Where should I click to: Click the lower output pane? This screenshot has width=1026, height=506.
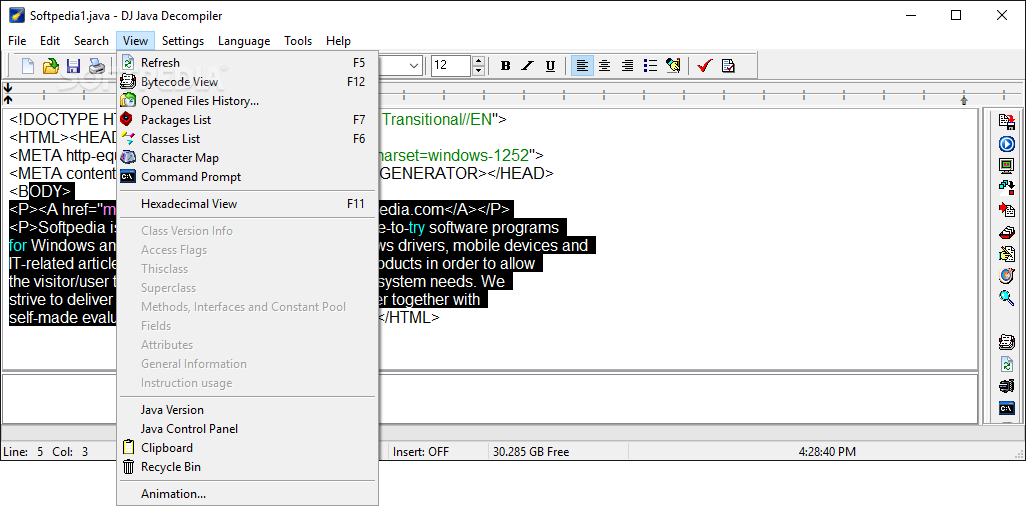tap(489, 399)
